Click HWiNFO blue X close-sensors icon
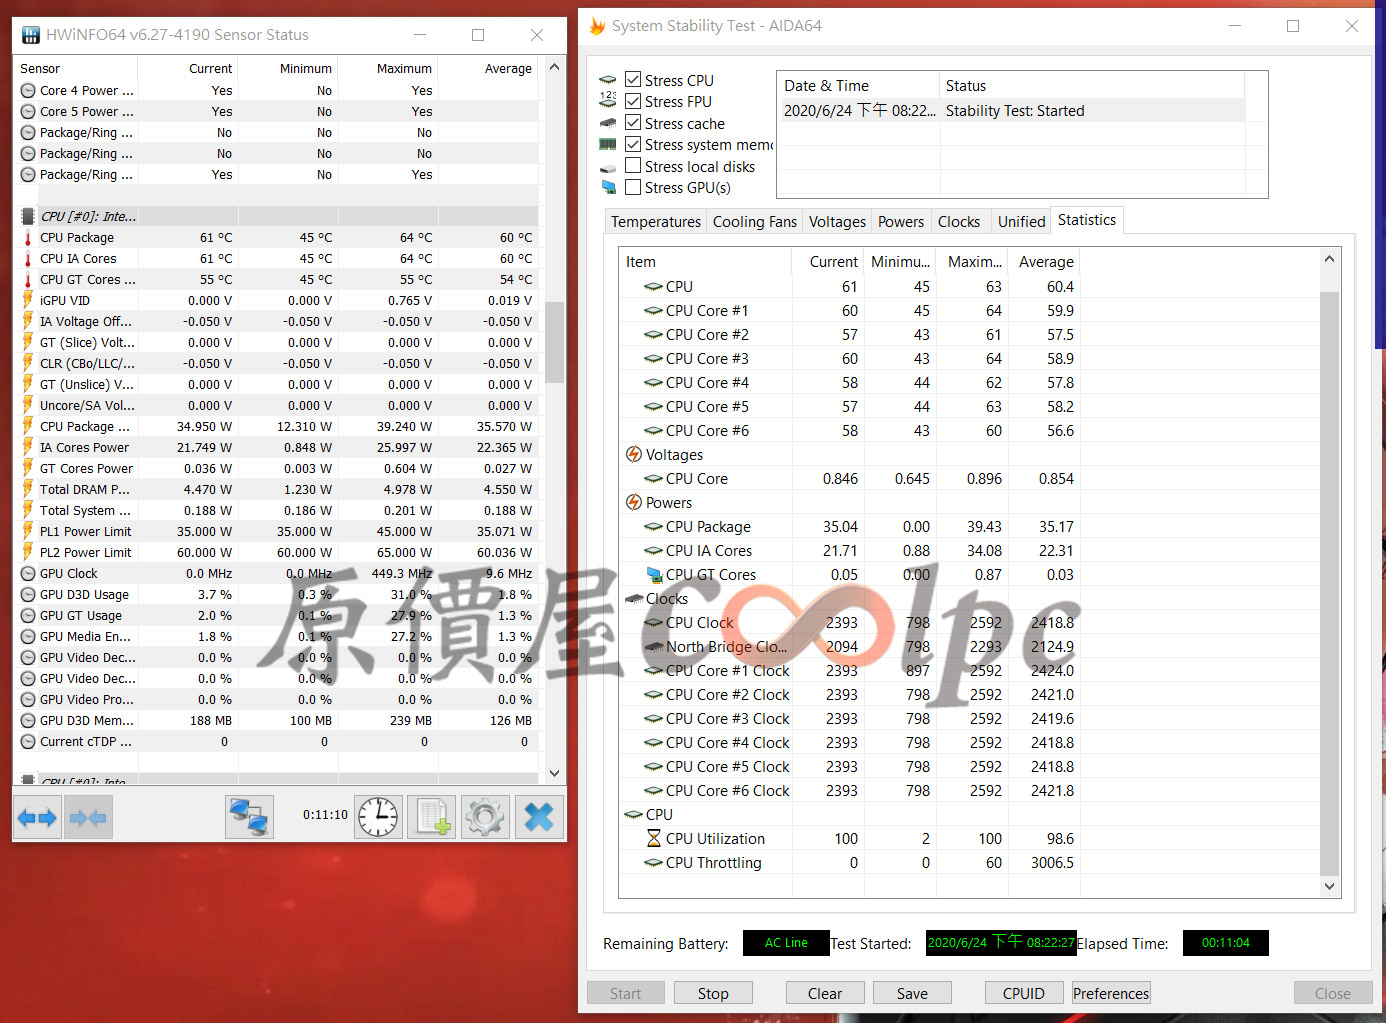This screenshot has height=1023, width=1386. 539,817
